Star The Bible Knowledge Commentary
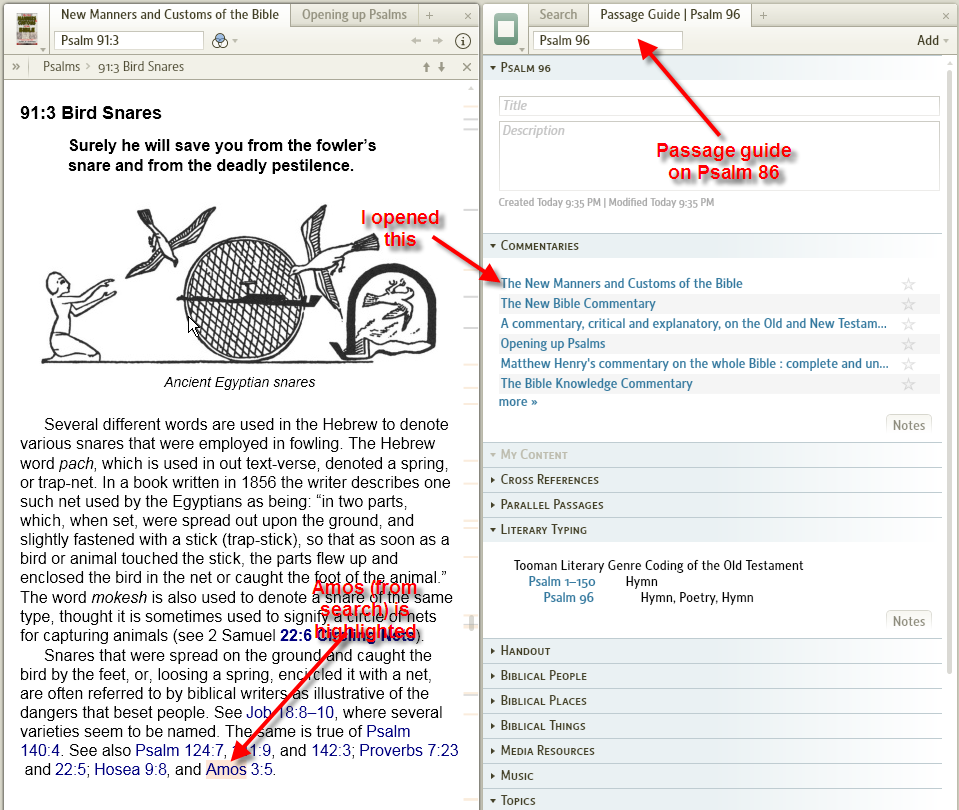 (x=908, y=383)
